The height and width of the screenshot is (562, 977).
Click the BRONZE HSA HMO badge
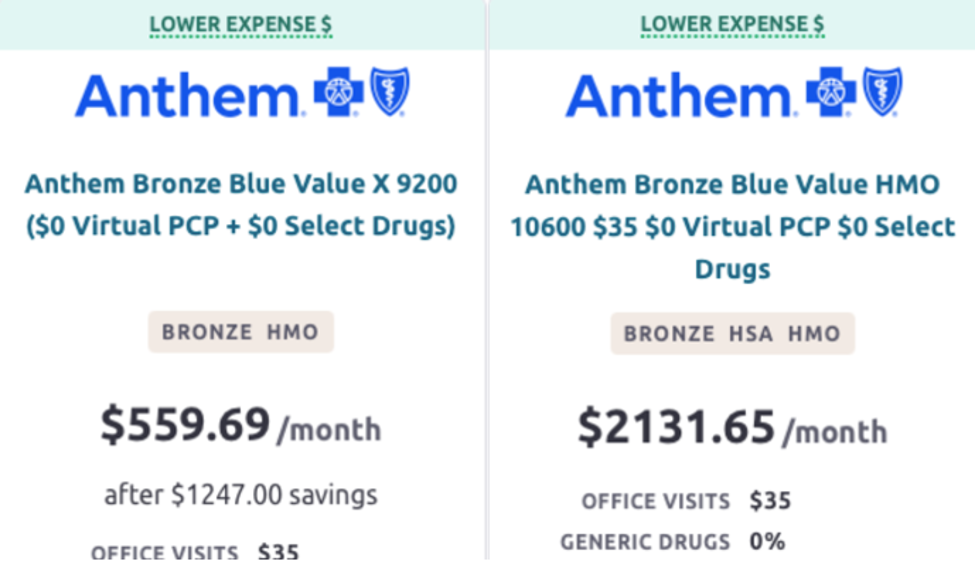[x=732, y=333]
